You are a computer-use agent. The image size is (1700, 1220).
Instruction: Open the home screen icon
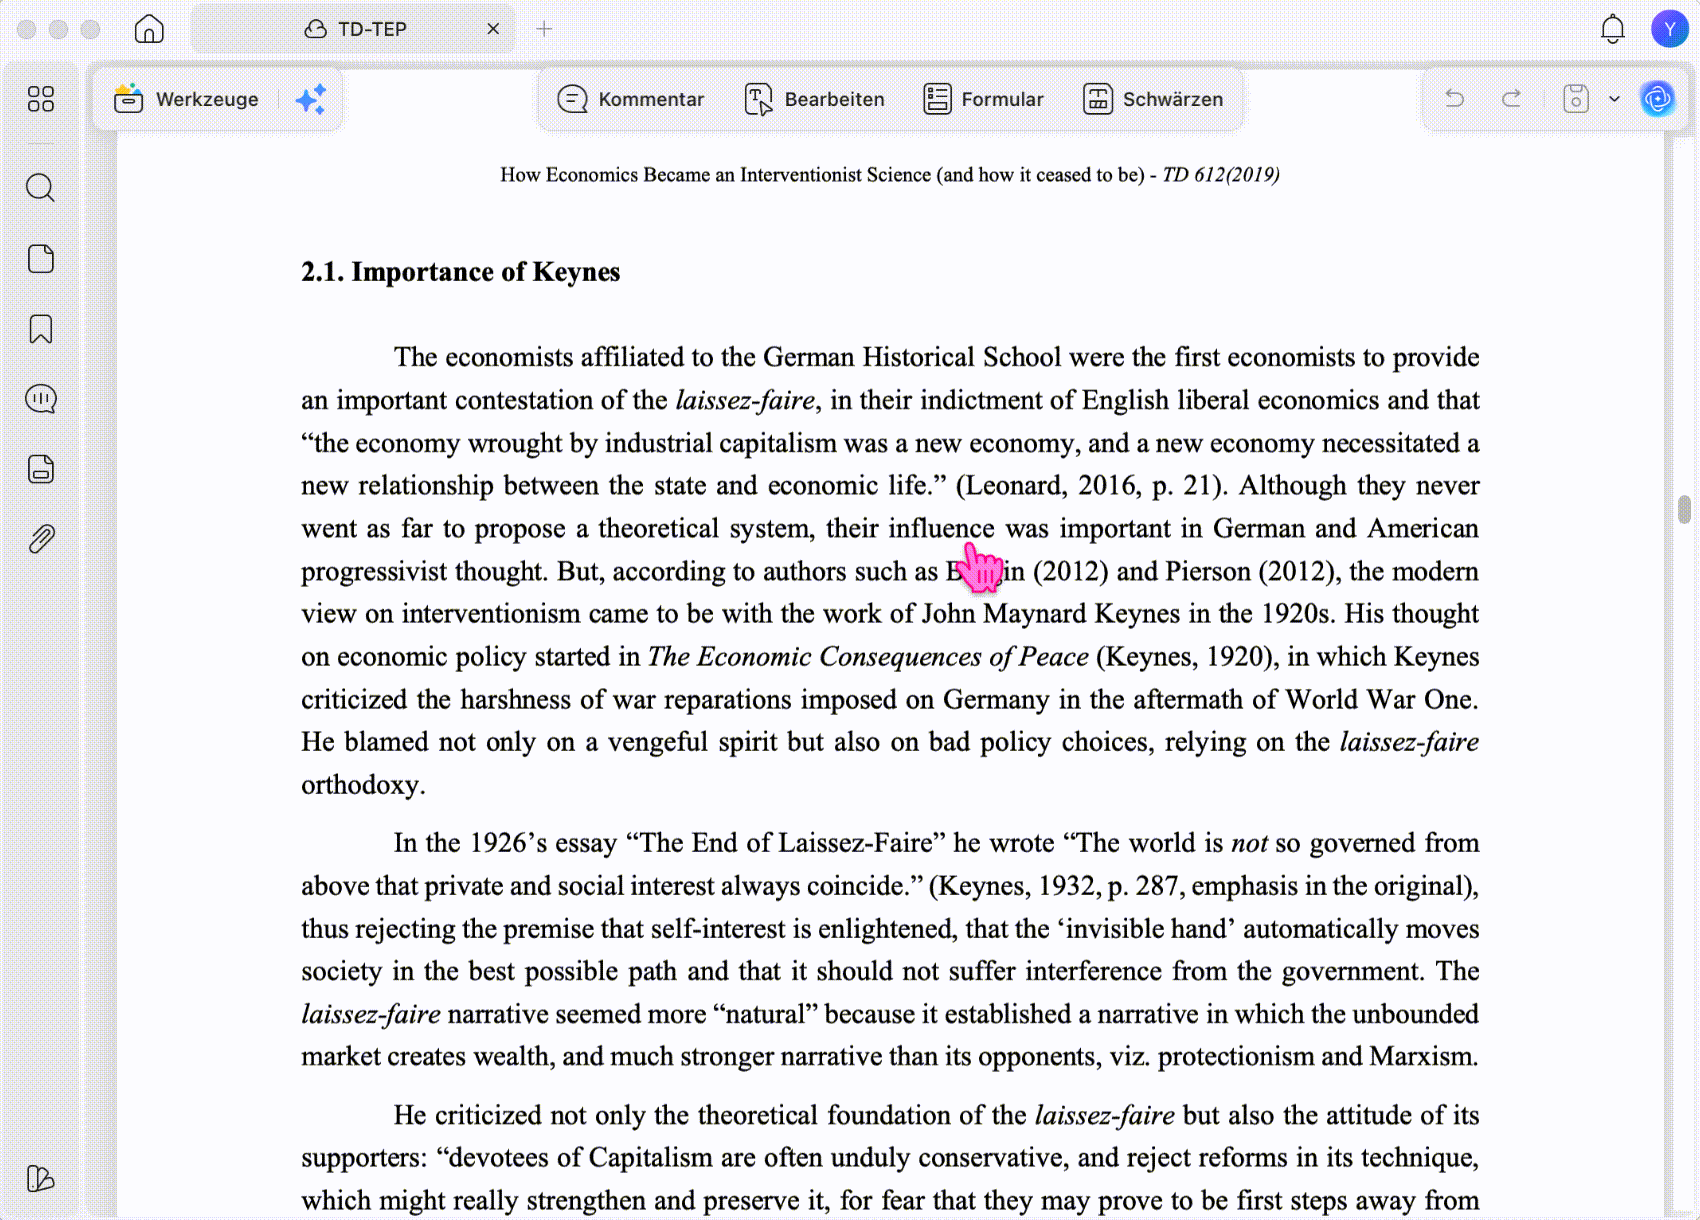click(x=149, y=29)
